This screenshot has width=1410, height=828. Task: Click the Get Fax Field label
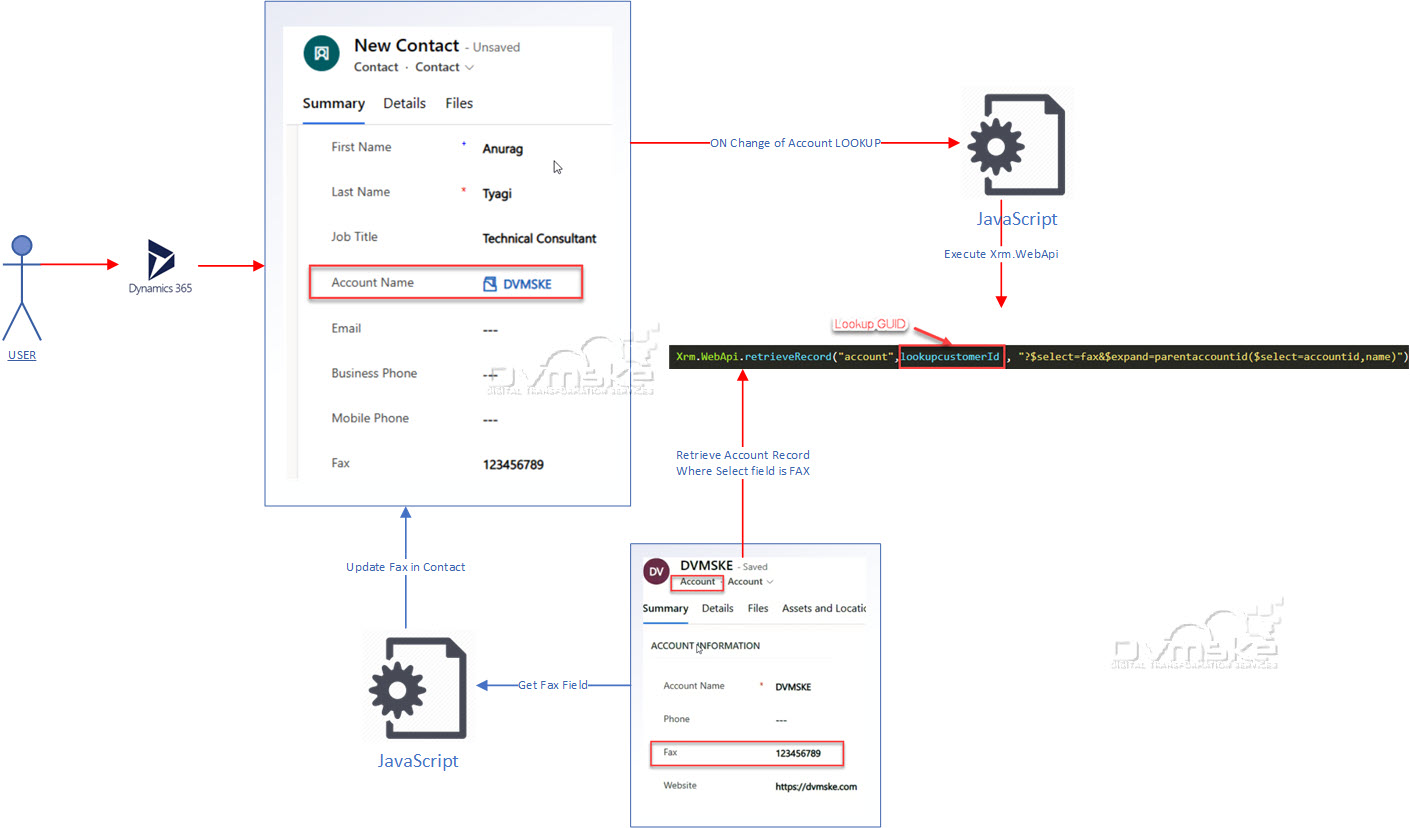pos(553,685)
